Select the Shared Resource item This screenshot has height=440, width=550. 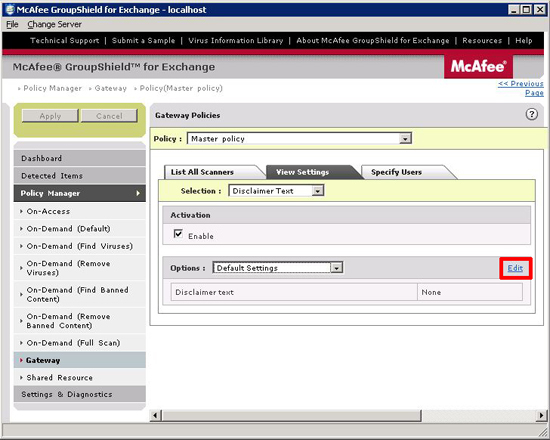pyautogui.click(x=80, y=378)
